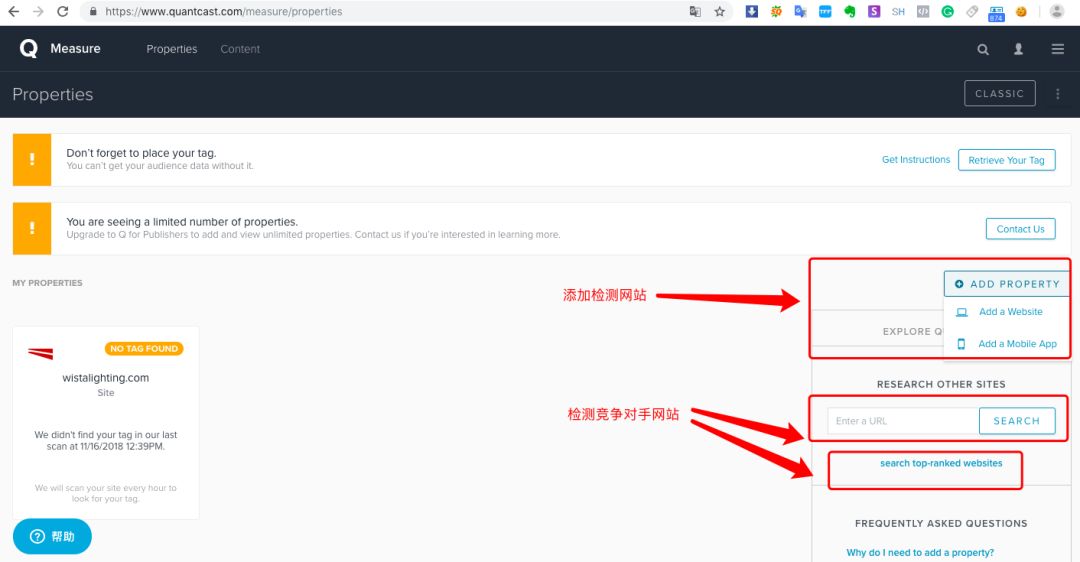Open the wistalighting.com property card
The width and height of the screenshot is (1080, 562).
pyautogui.click(x=106, y=378)
